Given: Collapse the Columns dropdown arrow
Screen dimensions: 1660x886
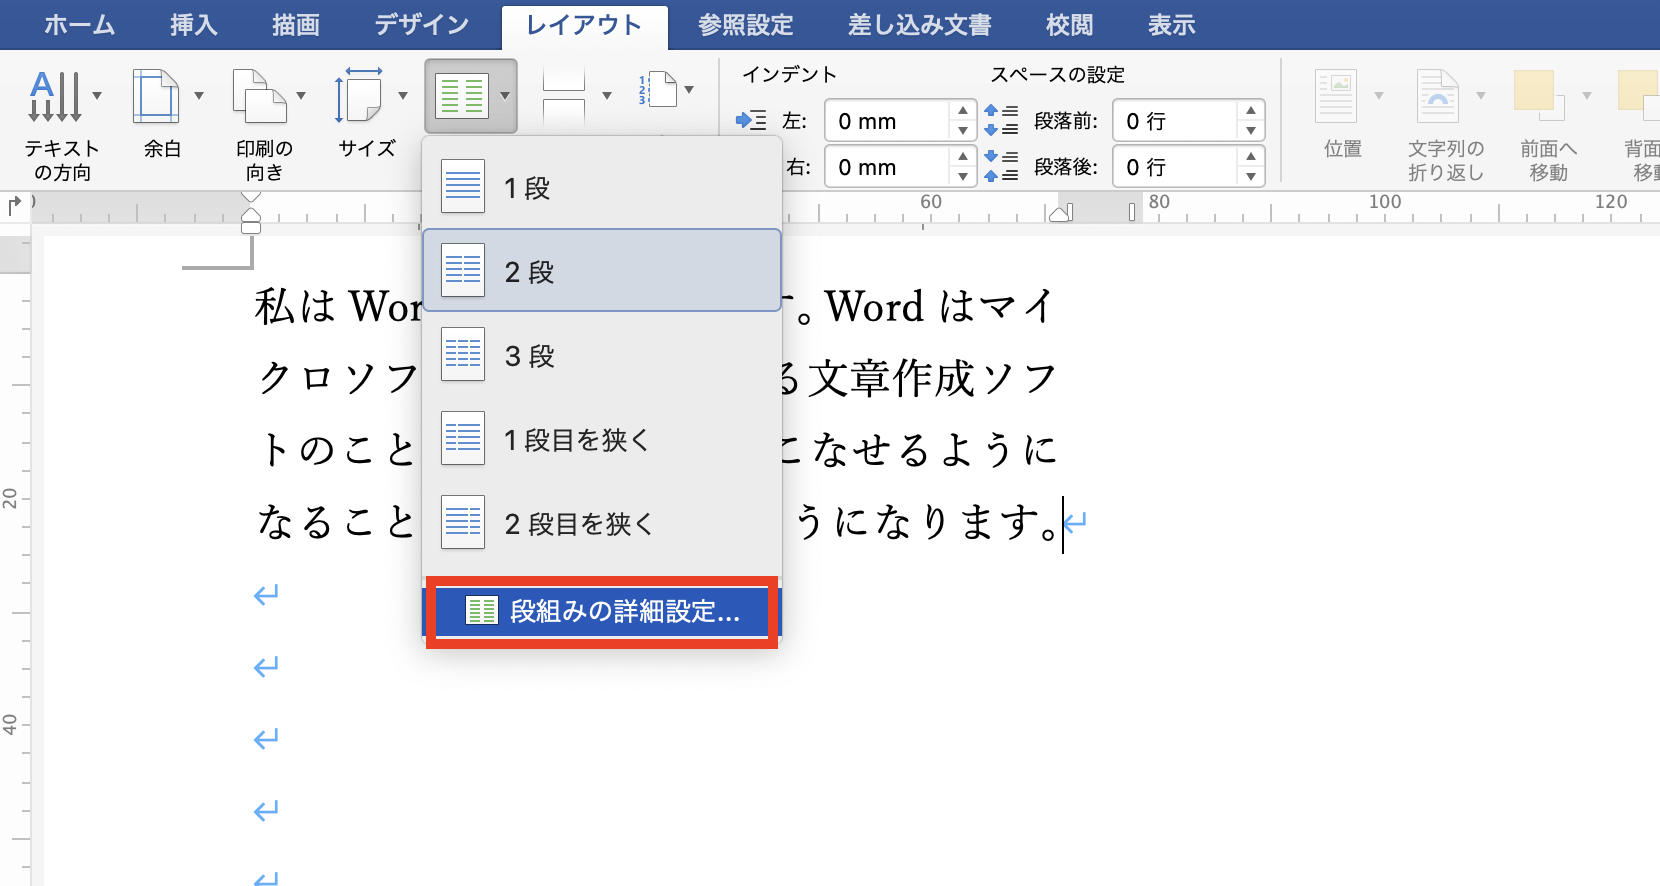Looking at the screenshot, I should 505,96.
